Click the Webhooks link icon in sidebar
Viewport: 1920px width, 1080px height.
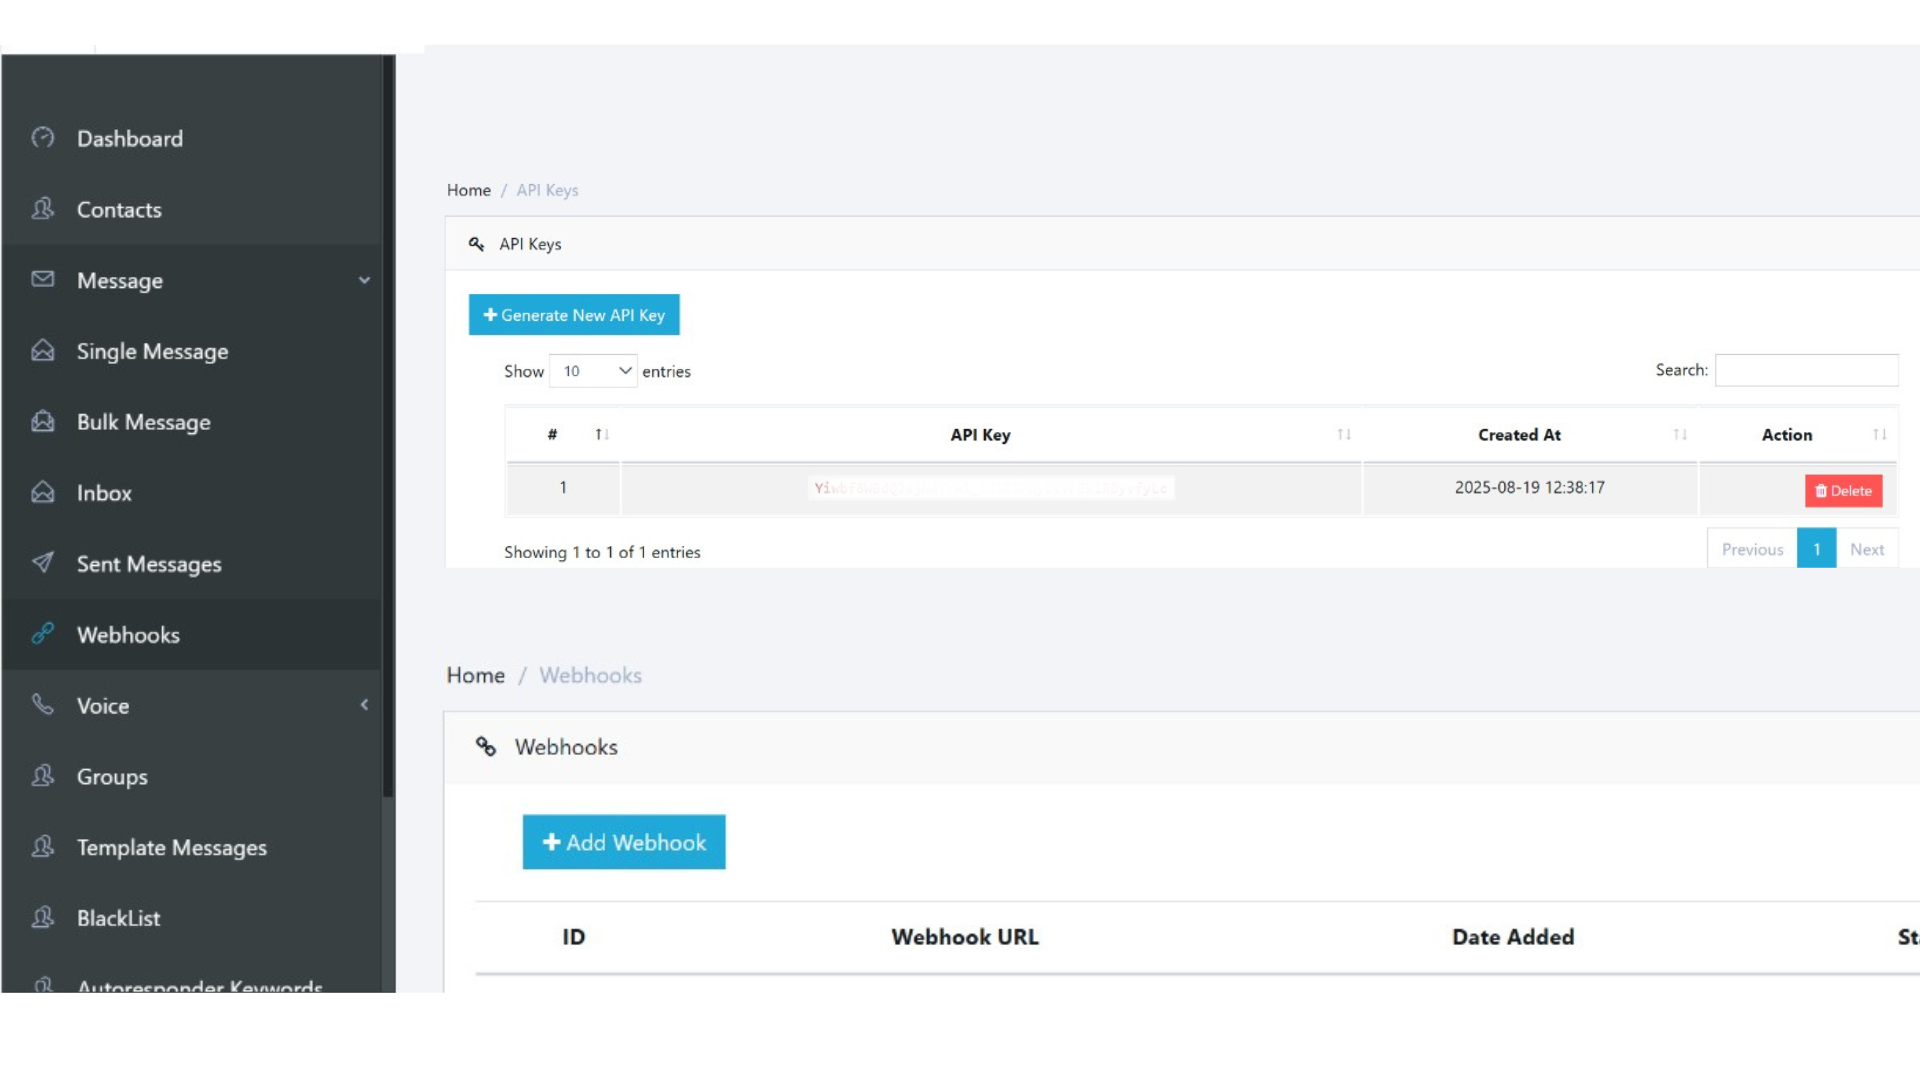pyautogui.click(x=43, y=633)
